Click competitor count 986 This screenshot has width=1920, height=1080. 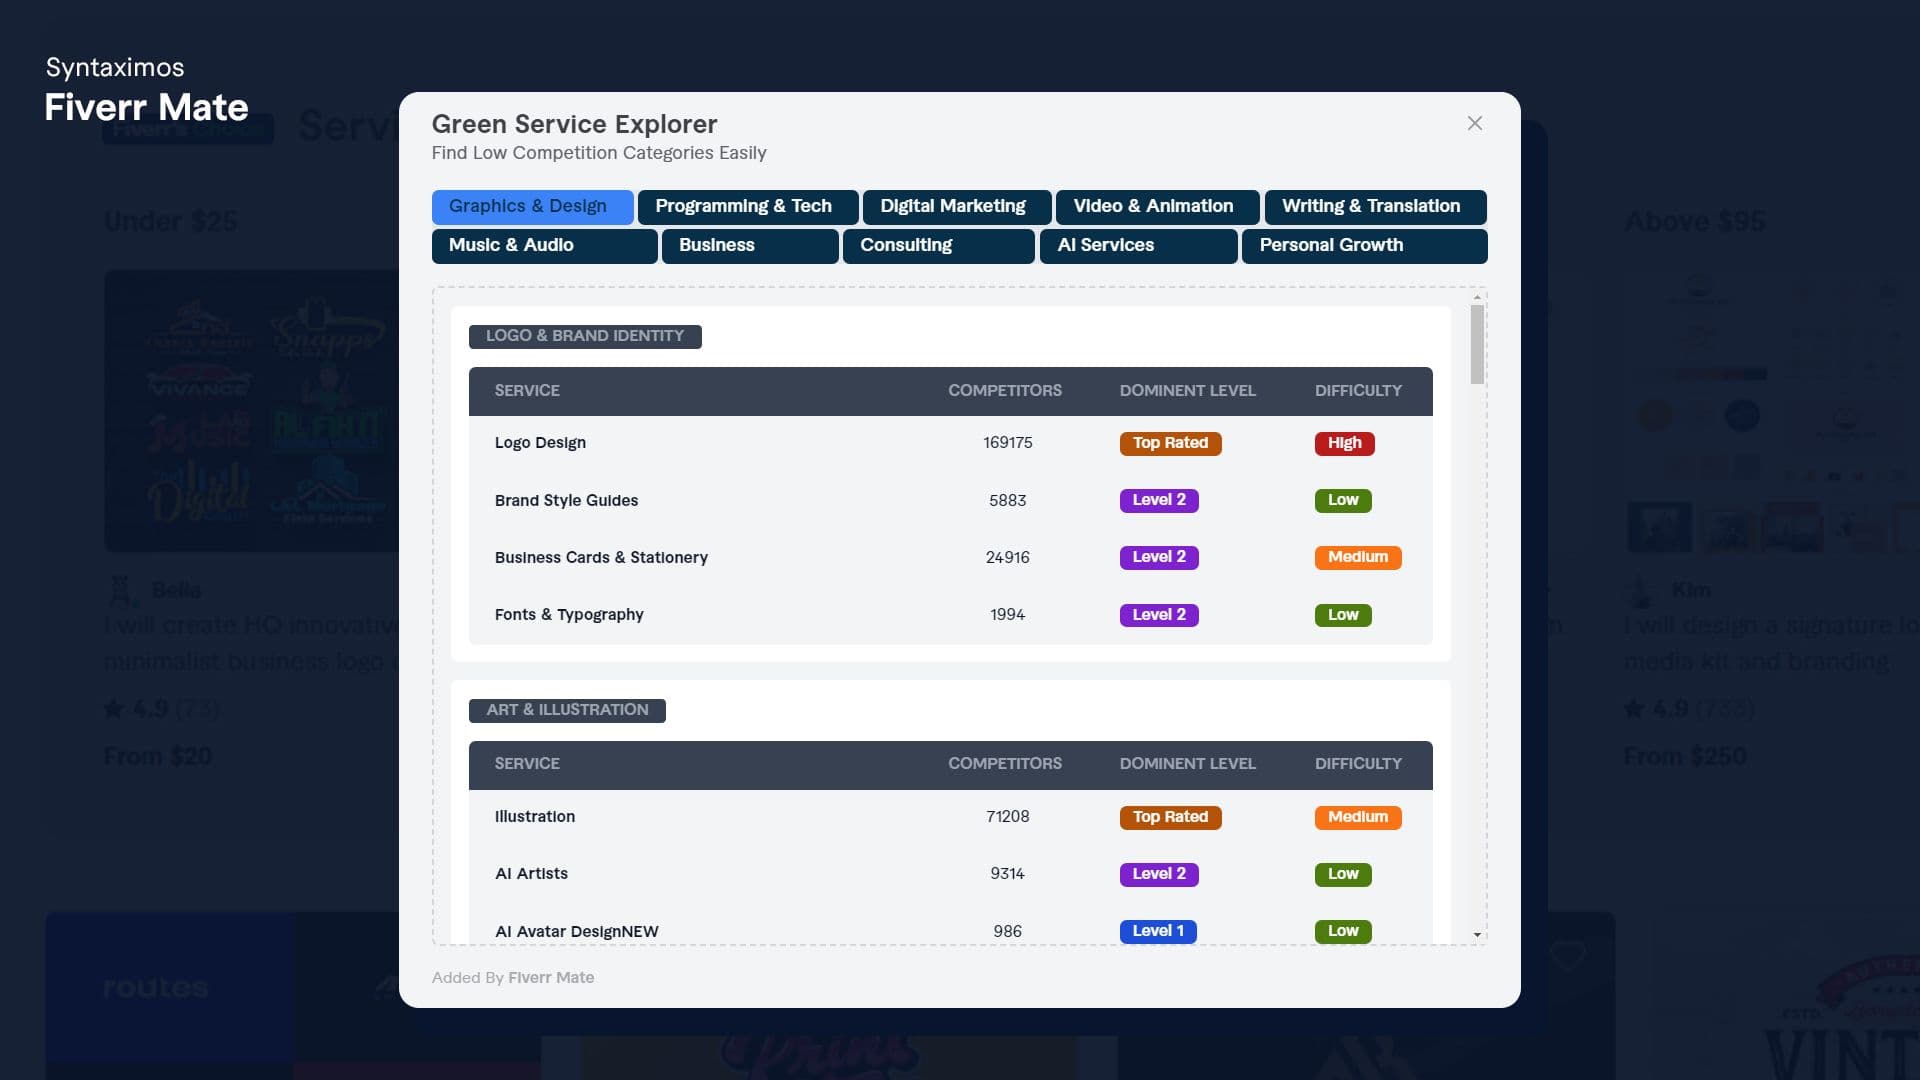pos(1007,931)
